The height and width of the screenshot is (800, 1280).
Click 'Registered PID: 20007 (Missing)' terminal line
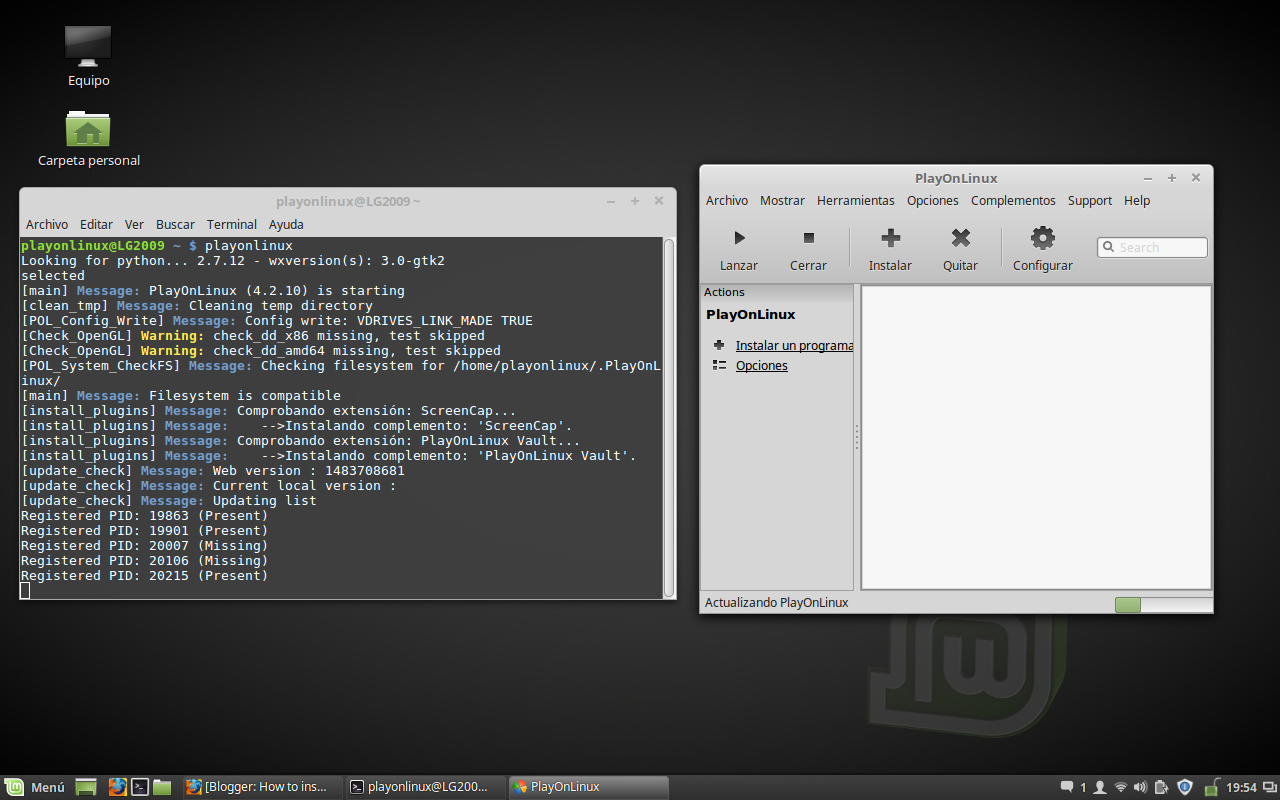pos(145,546)
